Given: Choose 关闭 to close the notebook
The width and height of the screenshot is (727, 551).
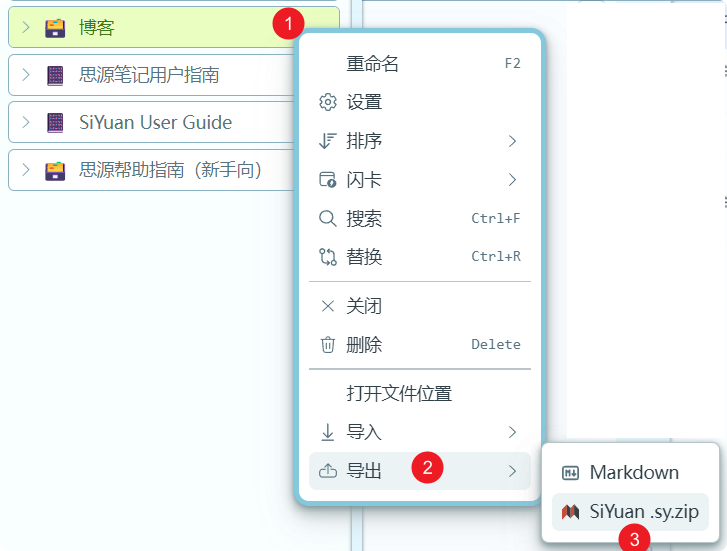Looking at the screenshot, I should coord(420,306).
